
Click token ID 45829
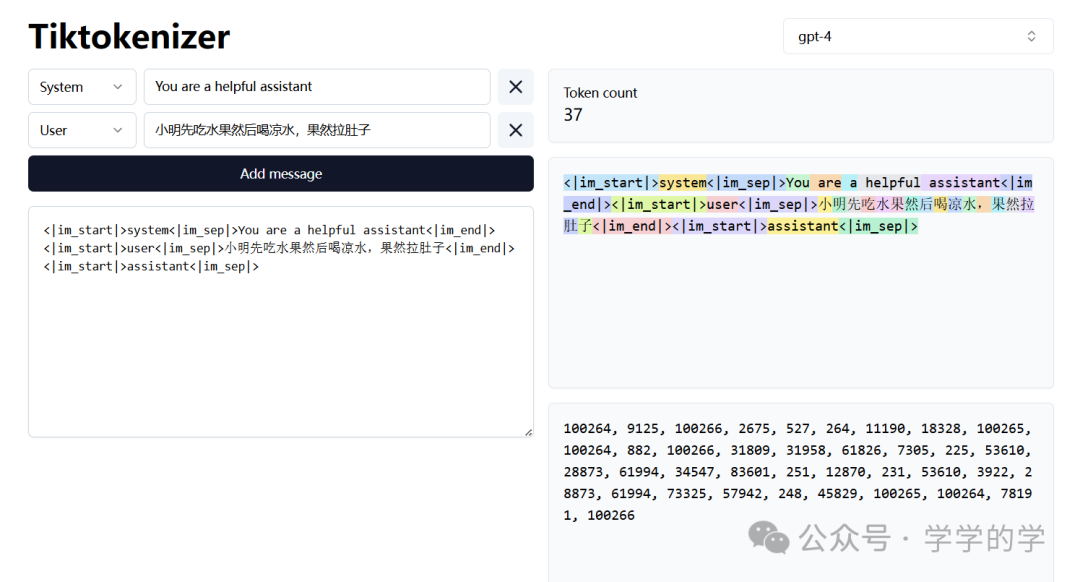(x=838, y=494)
